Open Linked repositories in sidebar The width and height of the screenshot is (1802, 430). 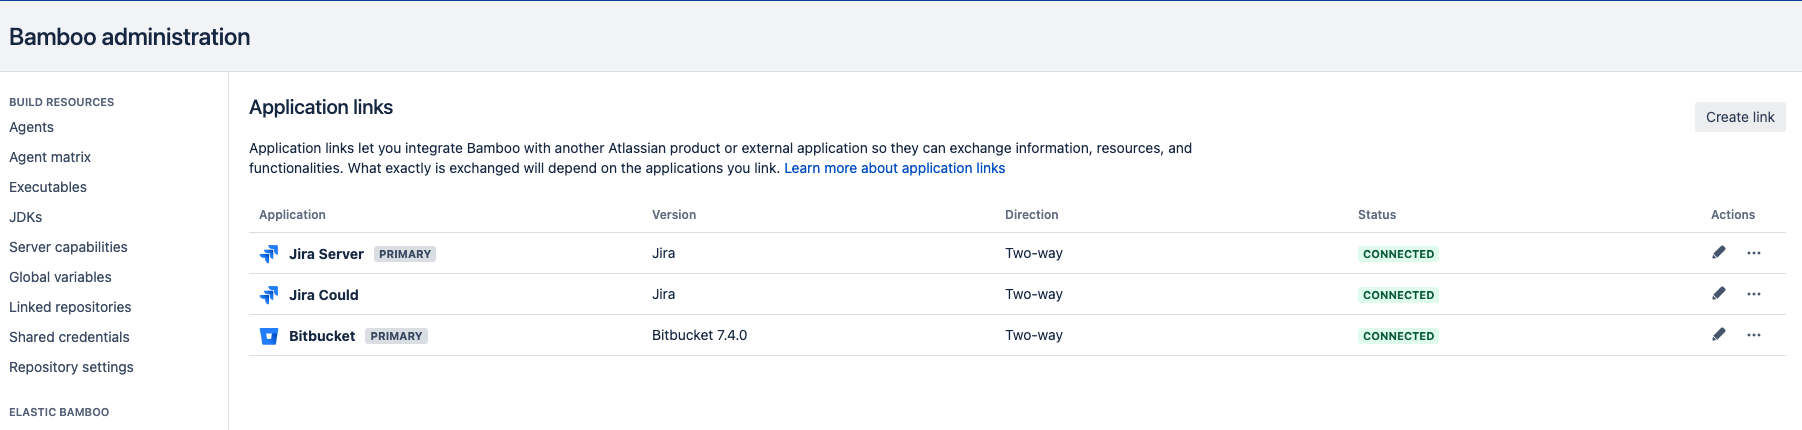click(70, 307)
